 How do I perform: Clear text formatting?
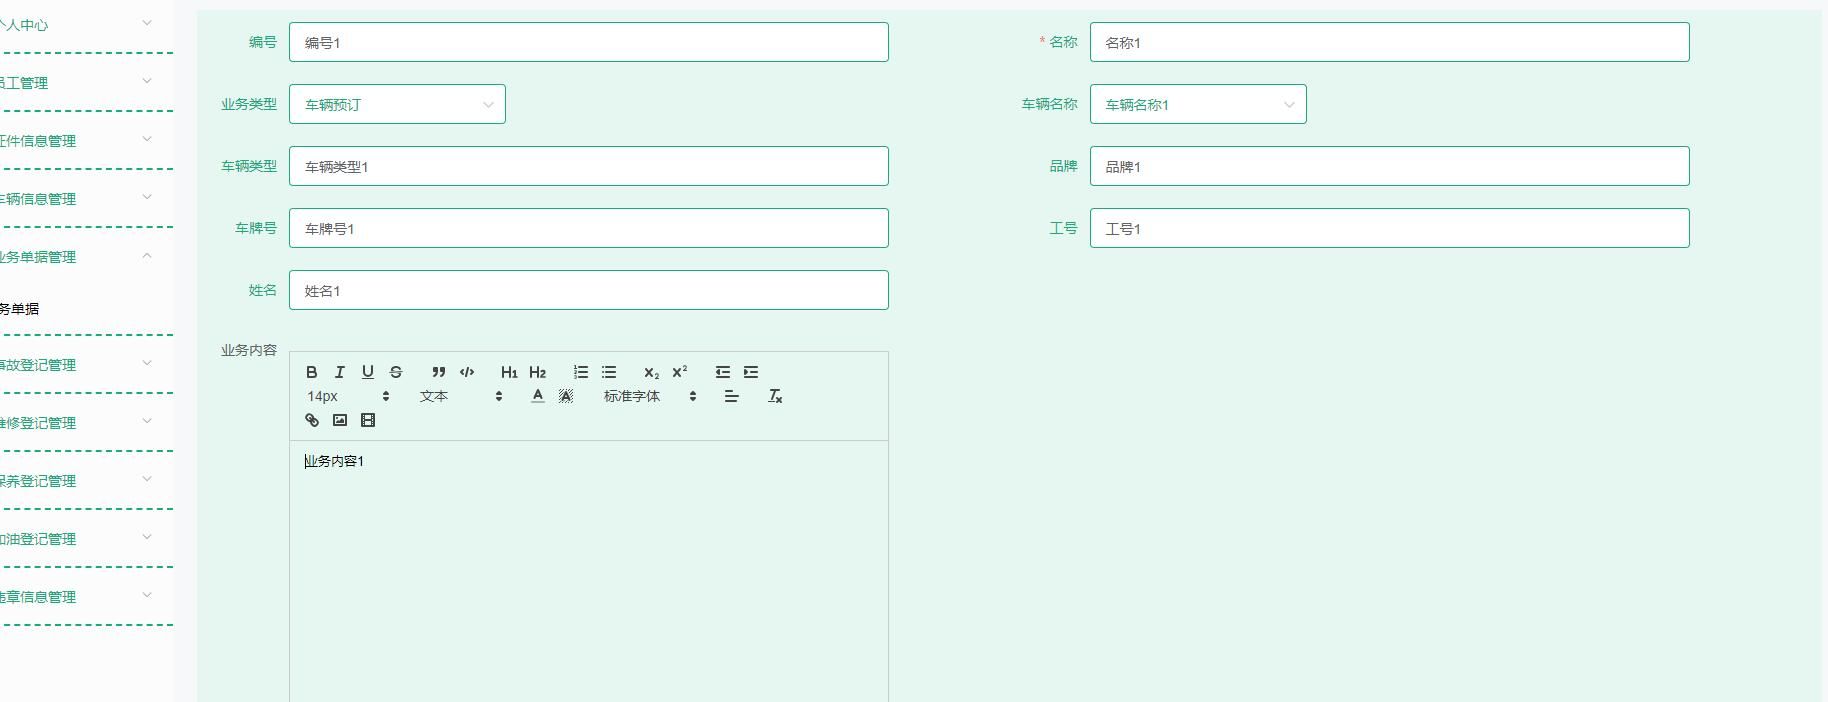tap(775, 396)
